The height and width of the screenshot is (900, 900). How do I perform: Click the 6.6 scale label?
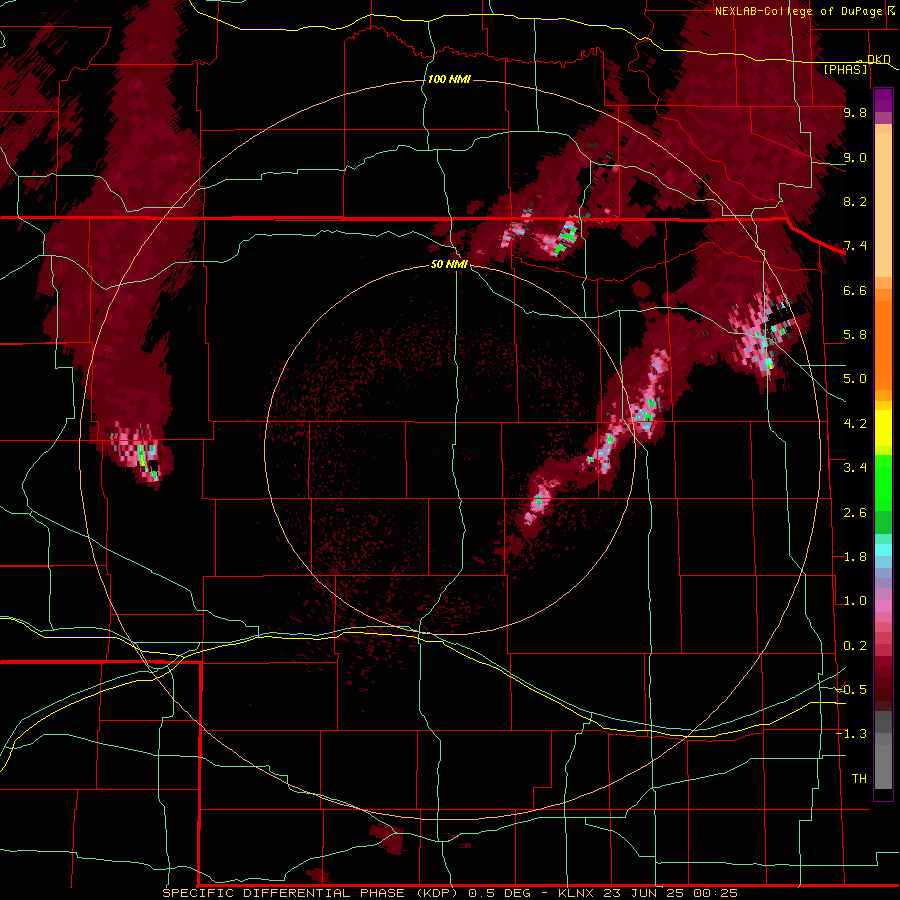click(x=855, y=290)
